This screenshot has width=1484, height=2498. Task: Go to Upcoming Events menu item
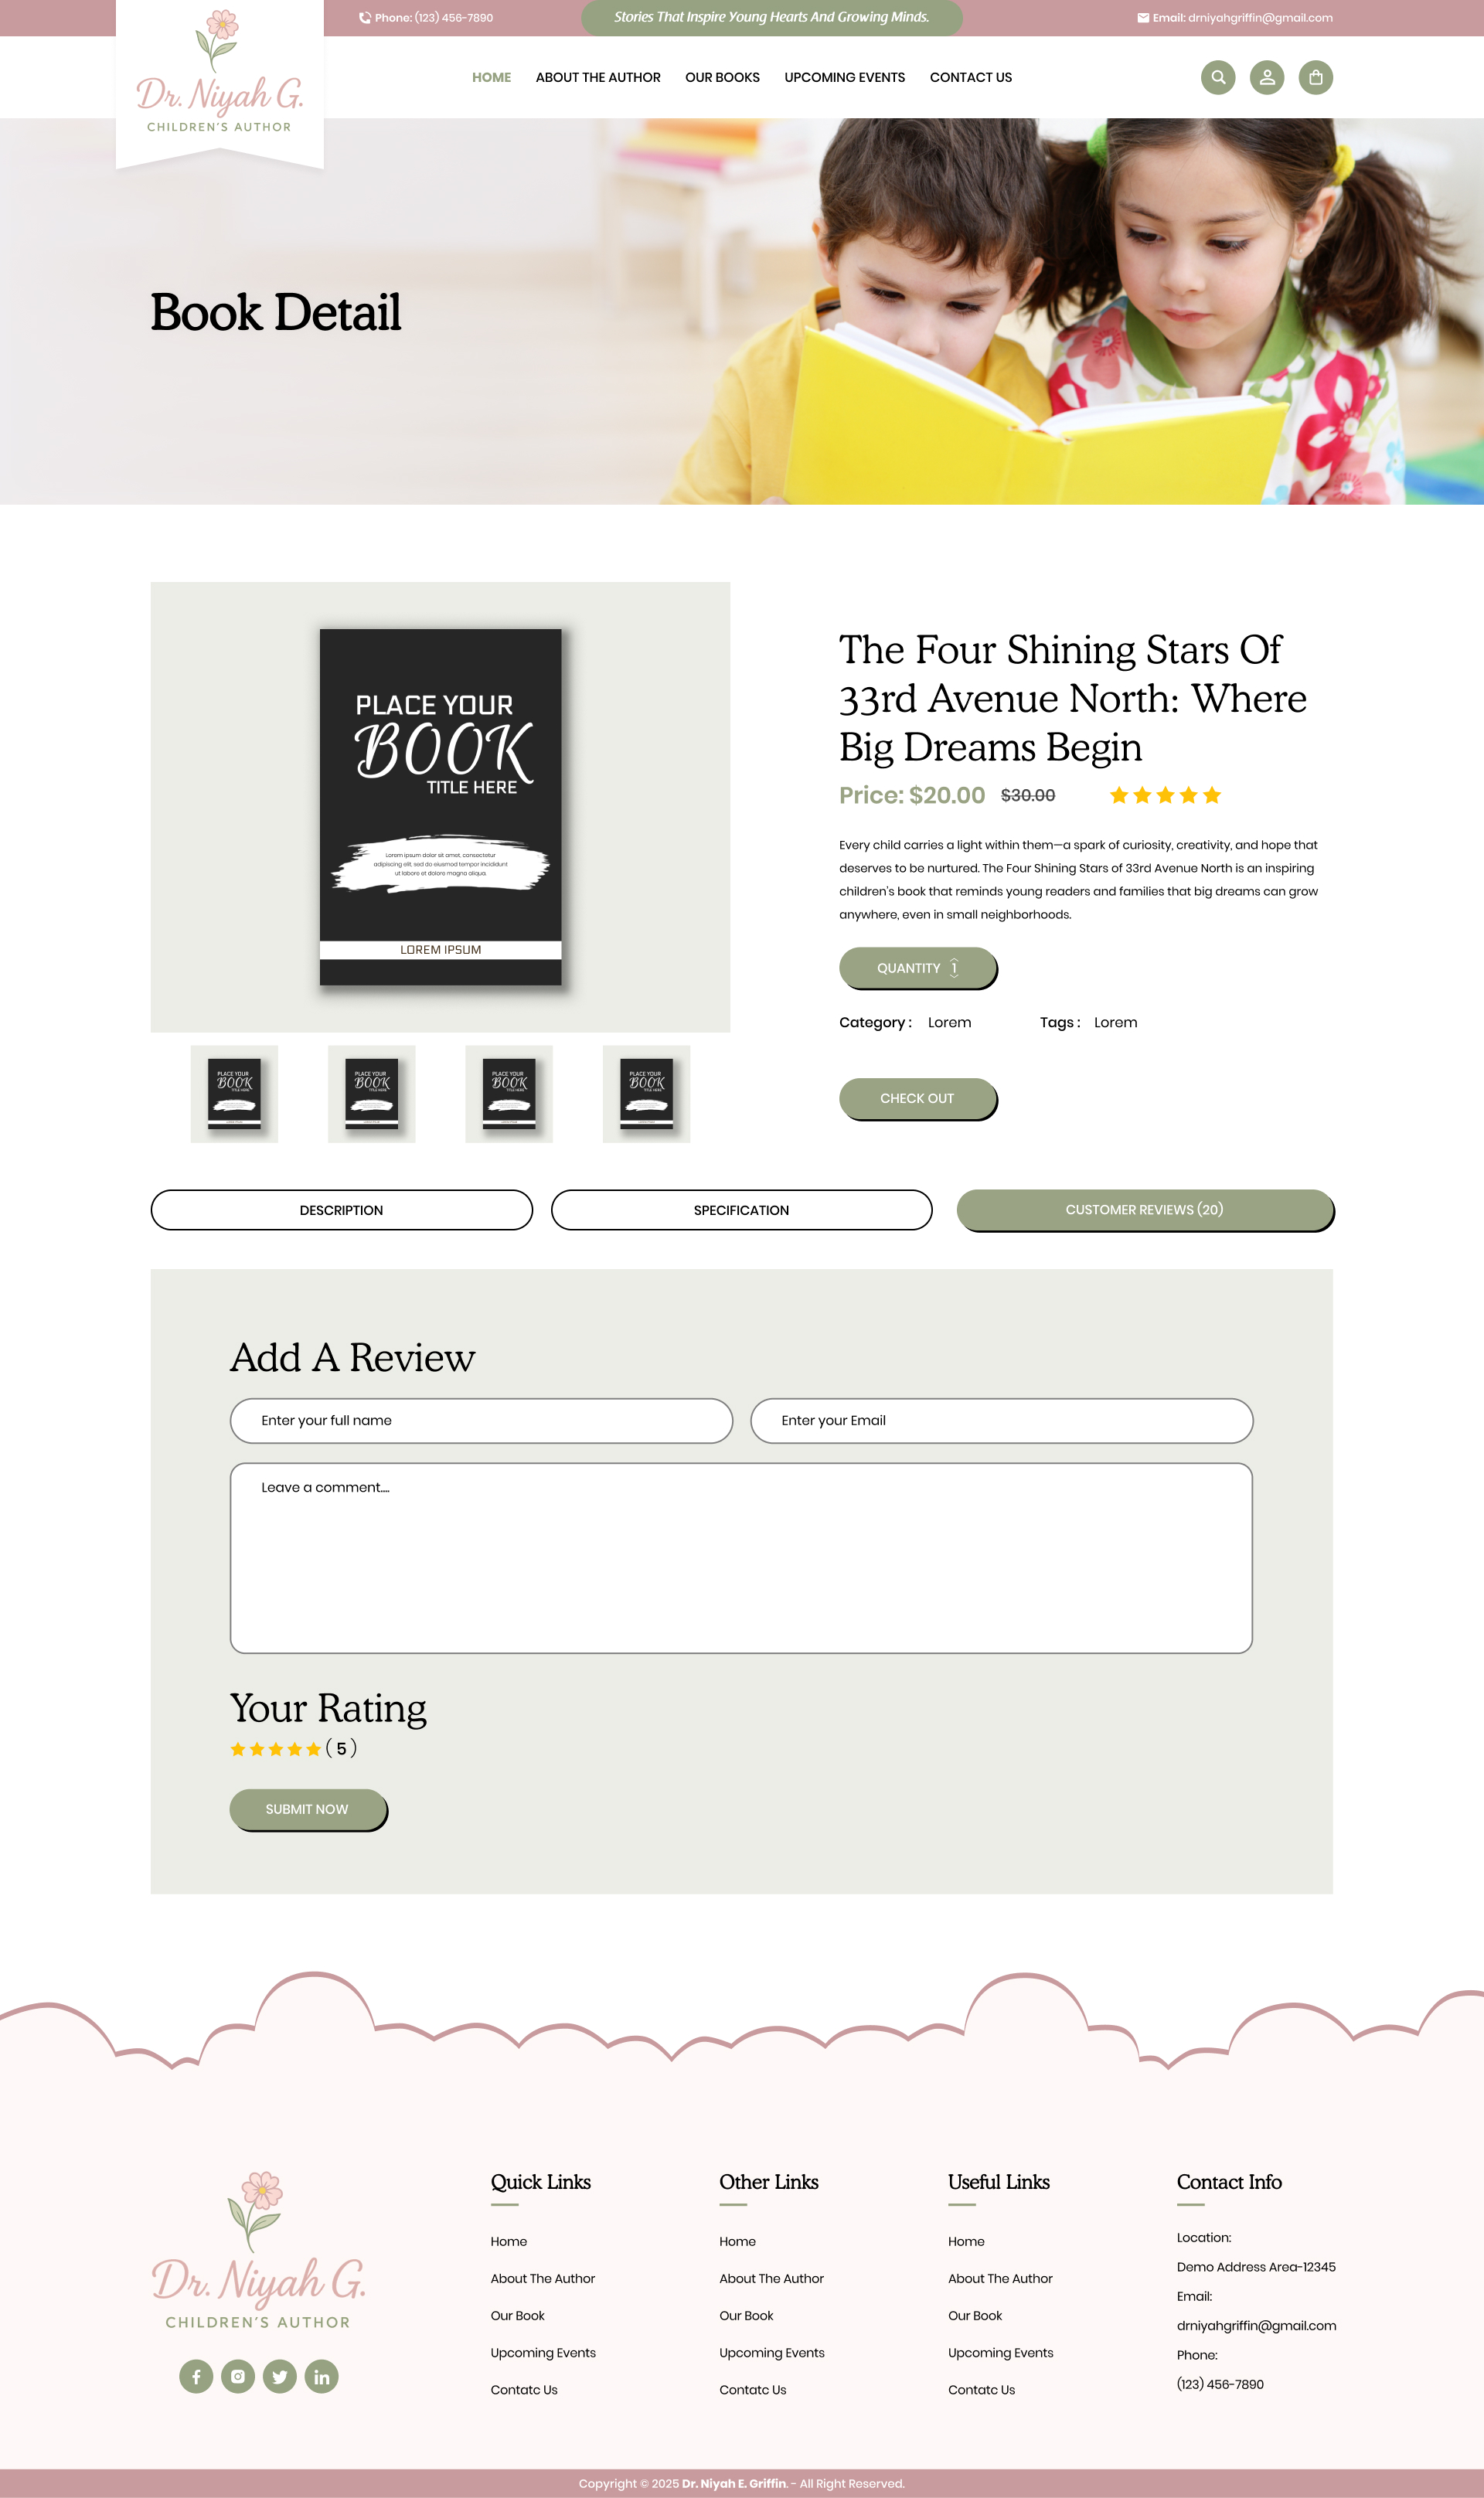[844, 77]
